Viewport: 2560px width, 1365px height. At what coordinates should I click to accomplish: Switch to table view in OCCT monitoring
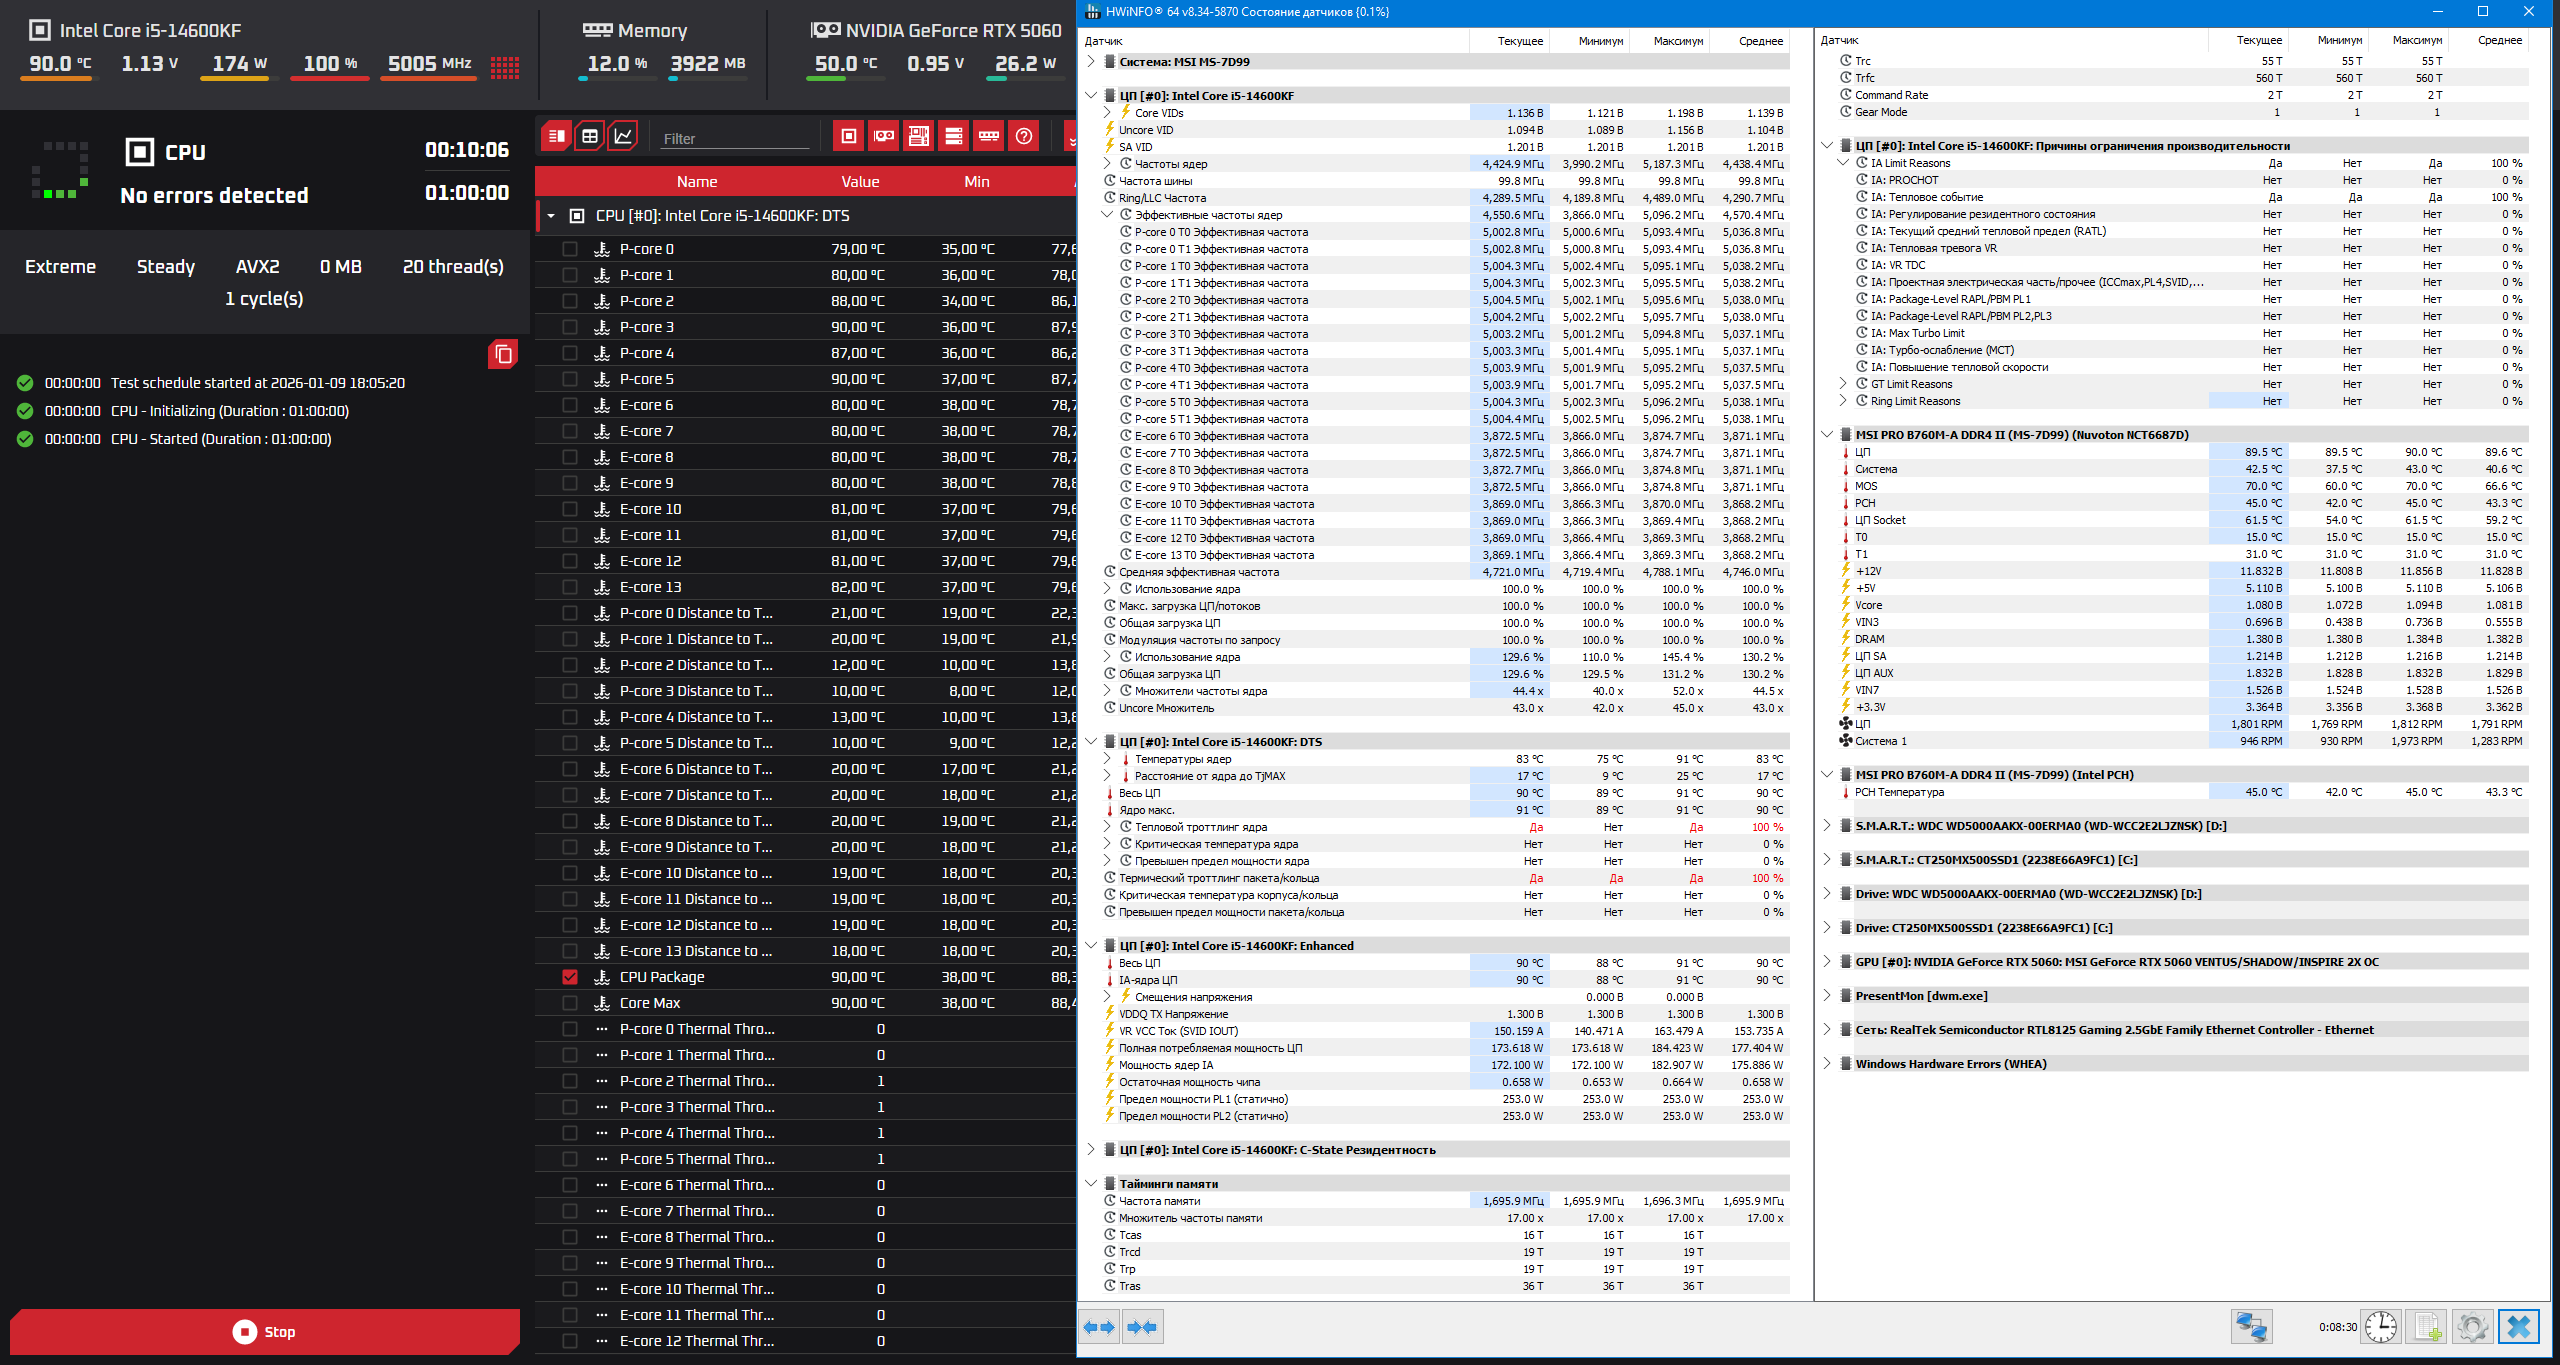pyautogui.click(x=590, y=136)
